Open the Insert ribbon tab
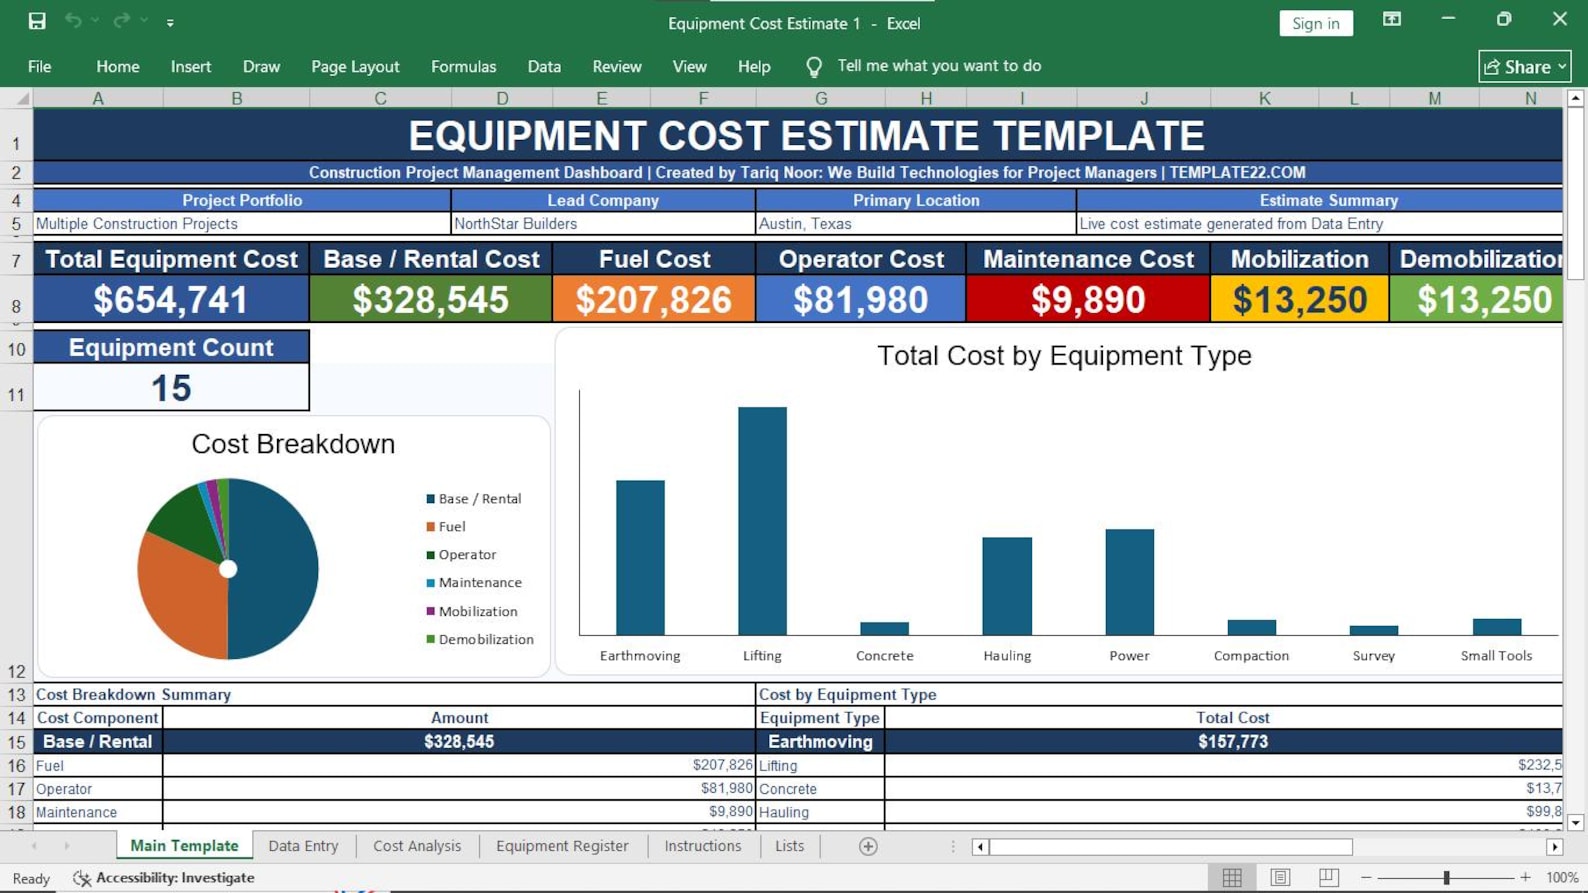The height and width of the screenshot is (893, 1588). (190, 66)
